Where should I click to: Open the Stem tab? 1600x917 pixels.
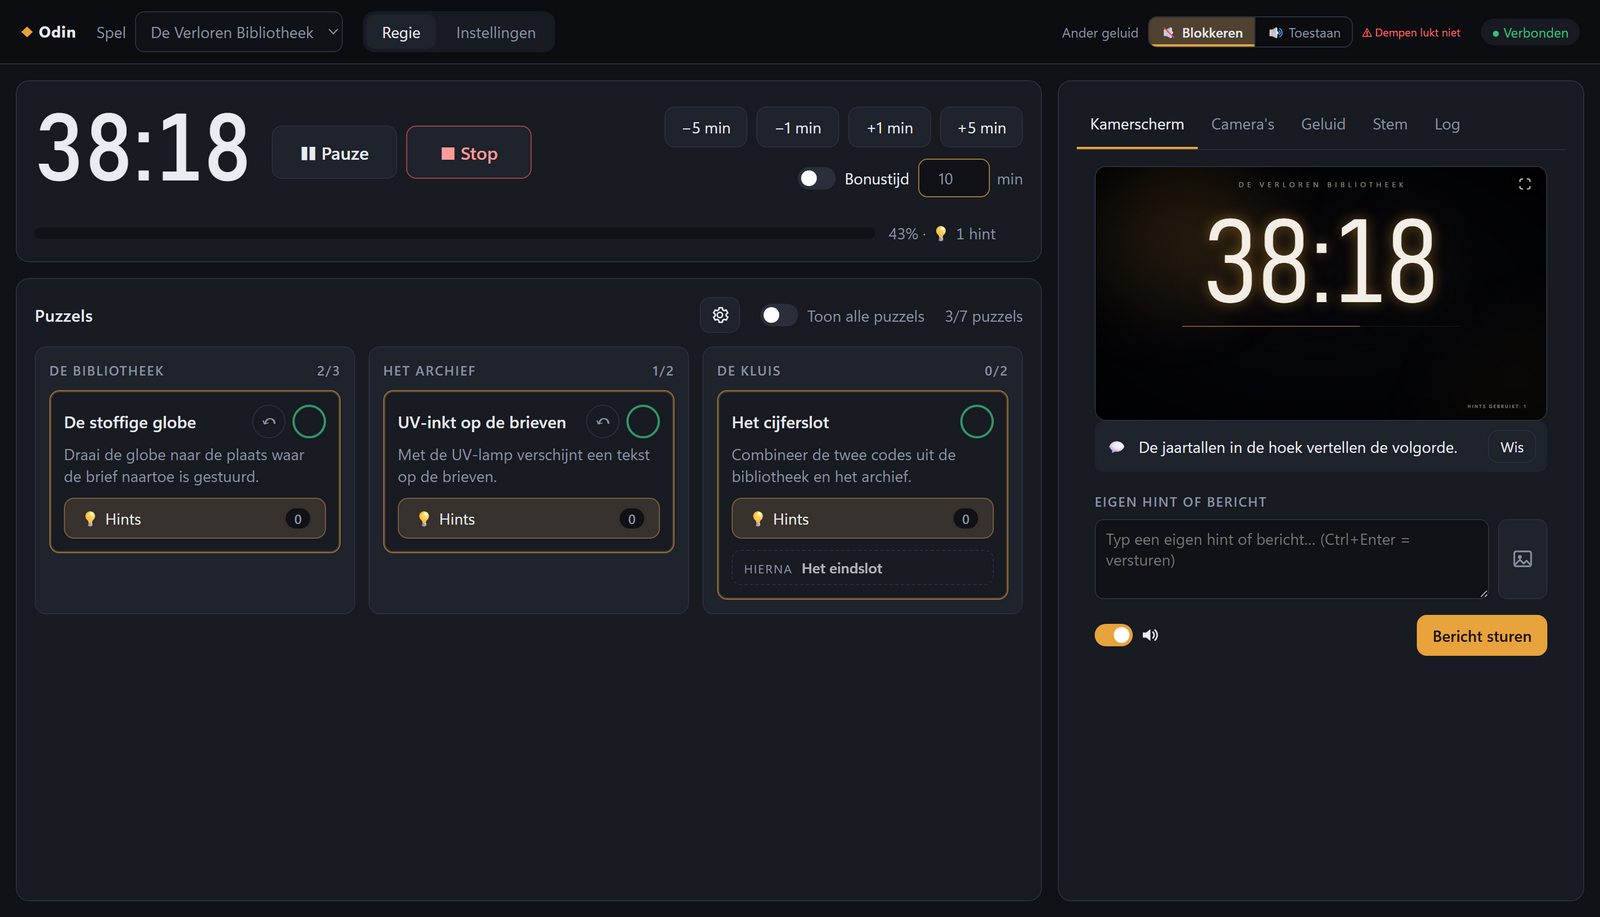coord(1390,124)
